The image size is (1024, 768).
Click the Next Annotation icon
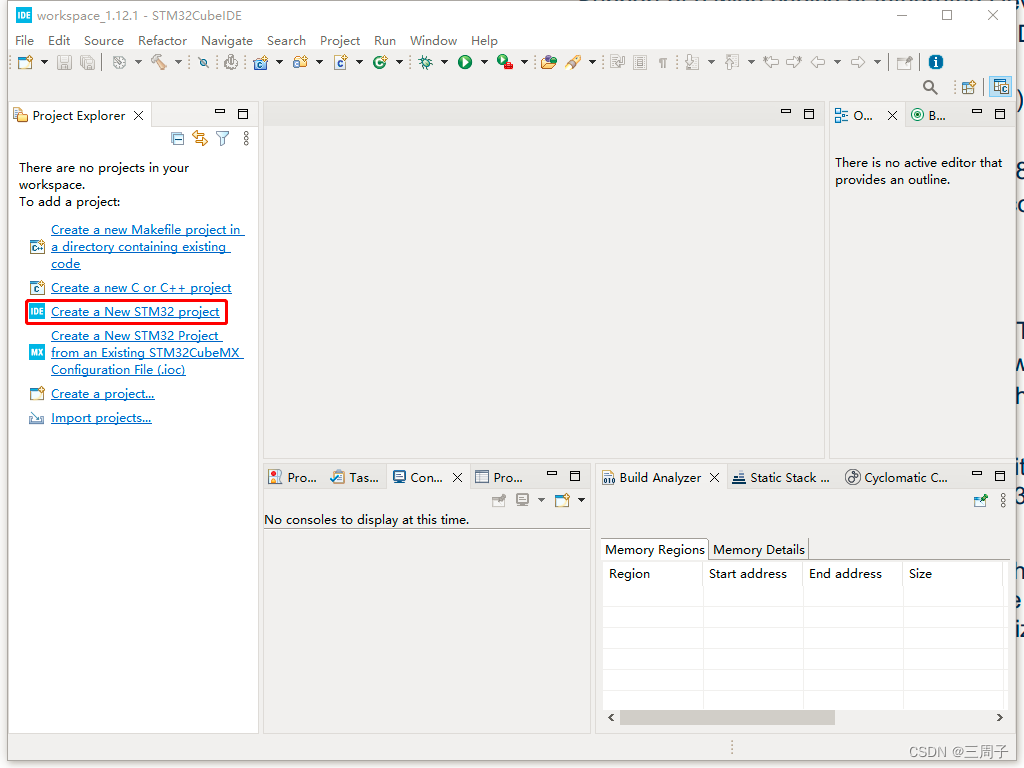pyautogui.click(x=692, y=63)
